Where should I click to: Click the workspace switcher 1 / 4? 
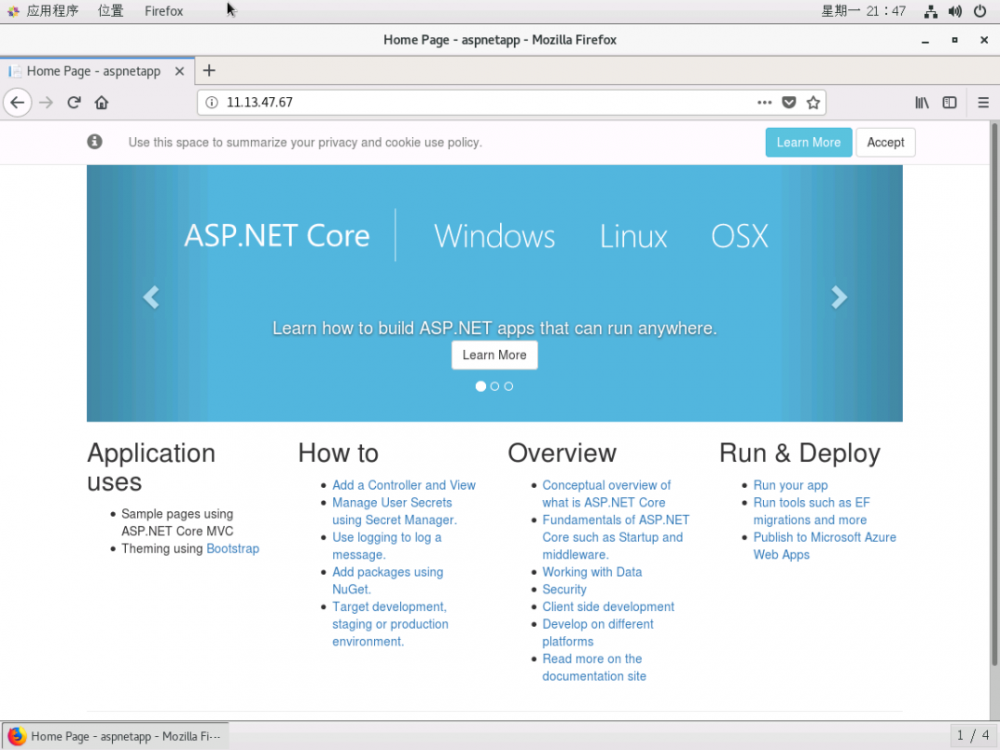pos(973,735)
